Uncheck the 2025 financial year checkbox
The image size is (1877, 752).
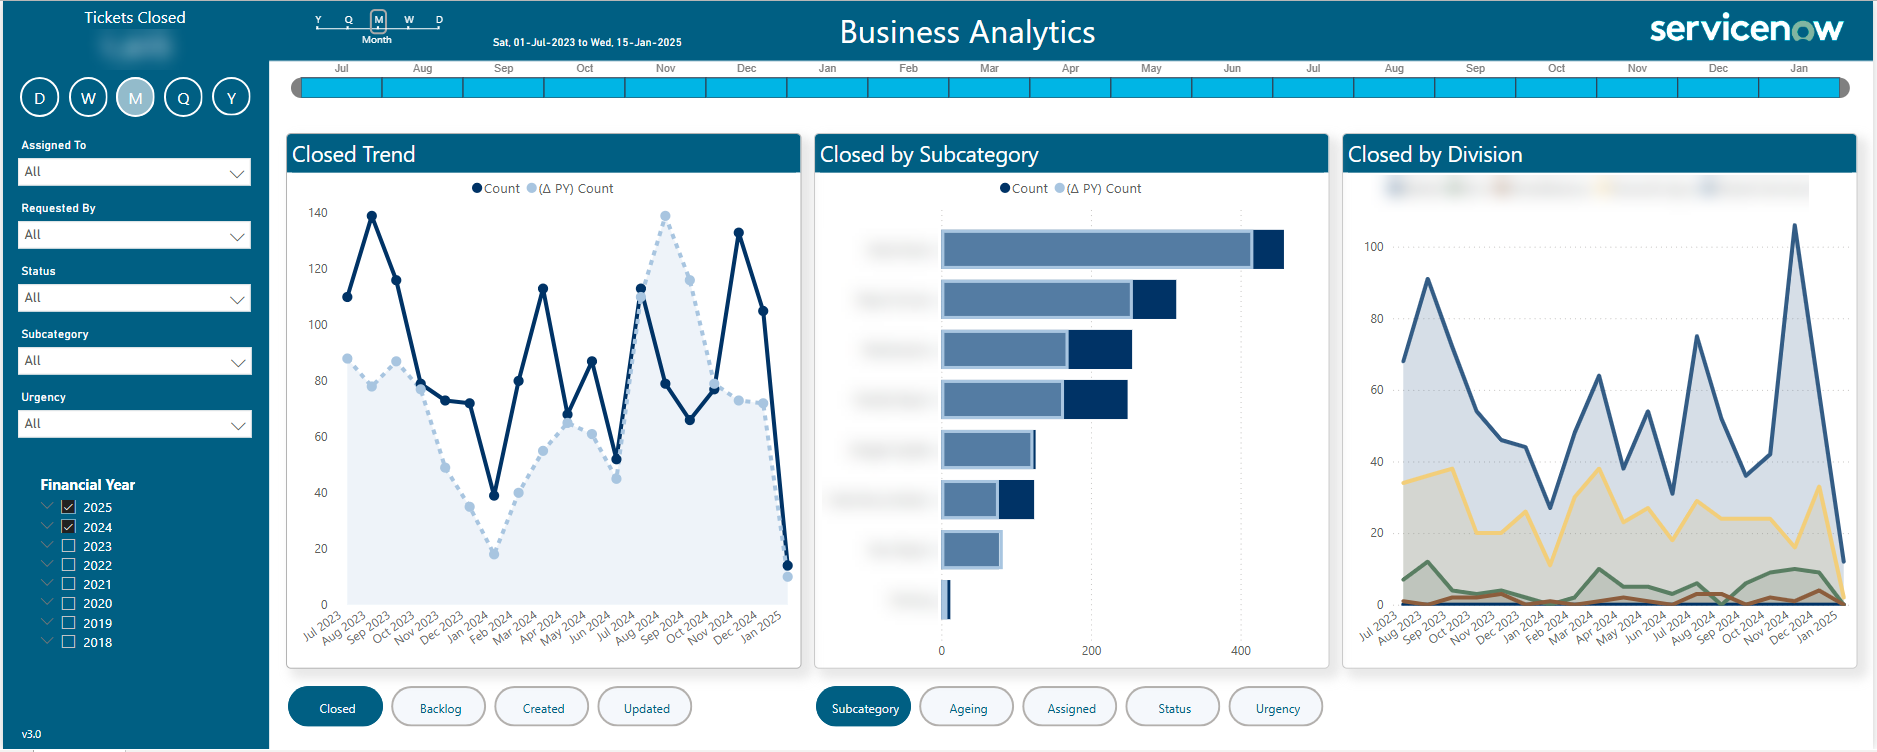pos(69,507)
